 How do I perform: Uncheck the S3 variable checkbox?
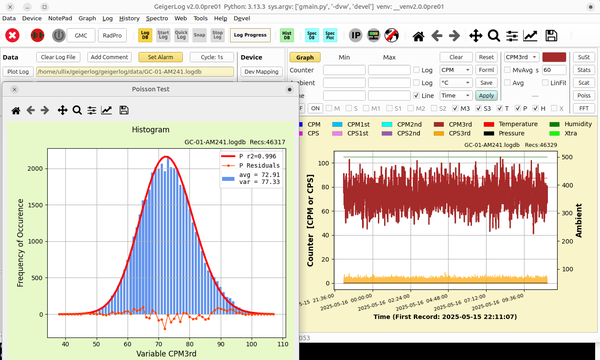click(x=478, y=108)
